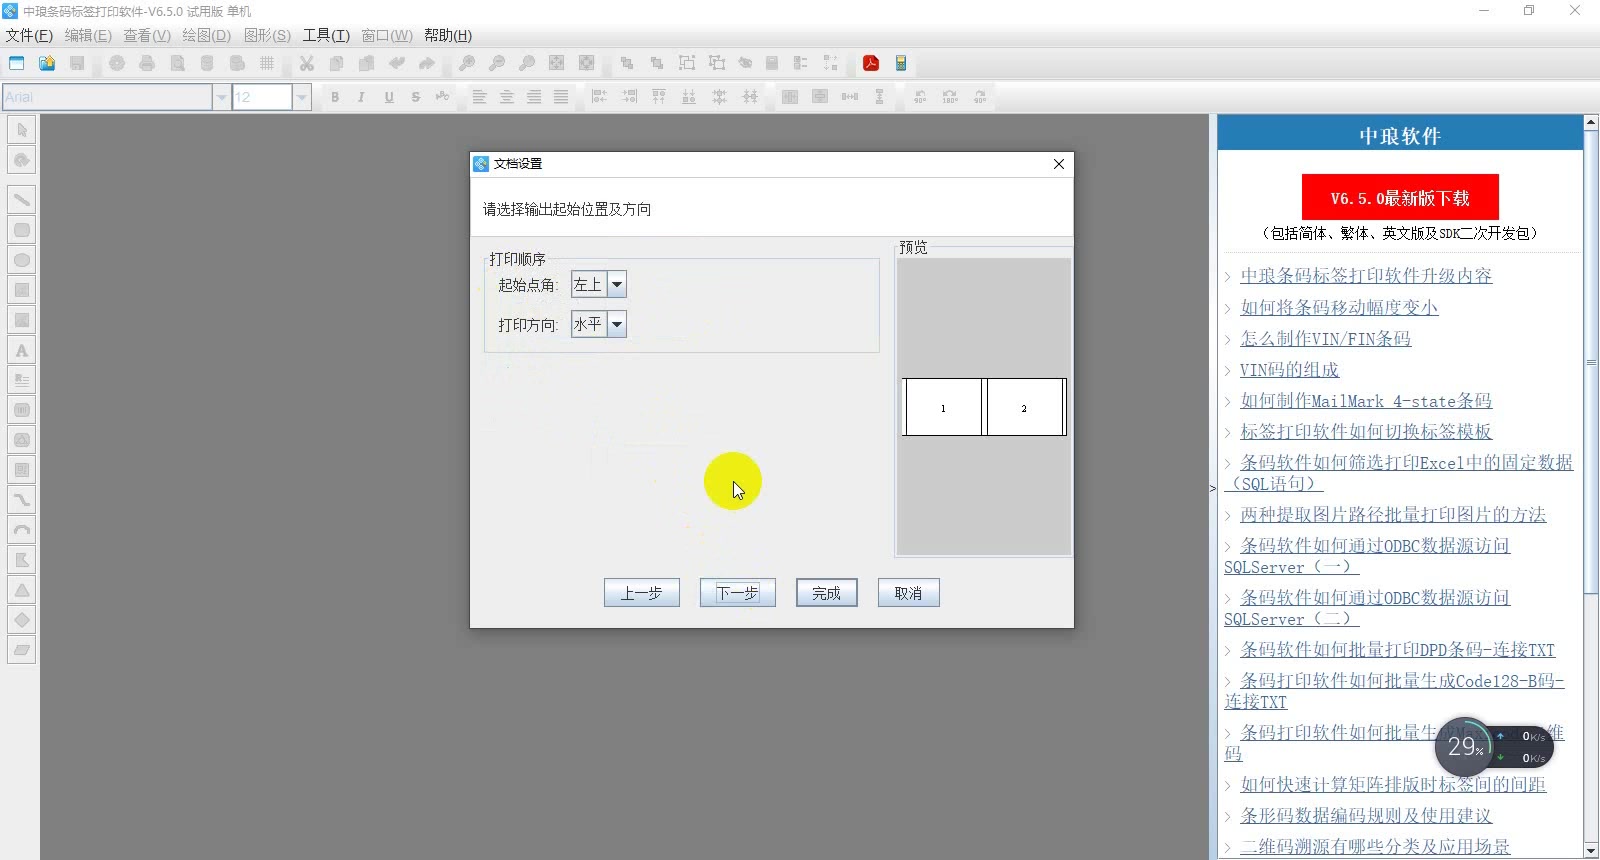Viewport: 1600px width, 860px height.
Task: Click the scissors cut icon
Action: click(307, 63)
